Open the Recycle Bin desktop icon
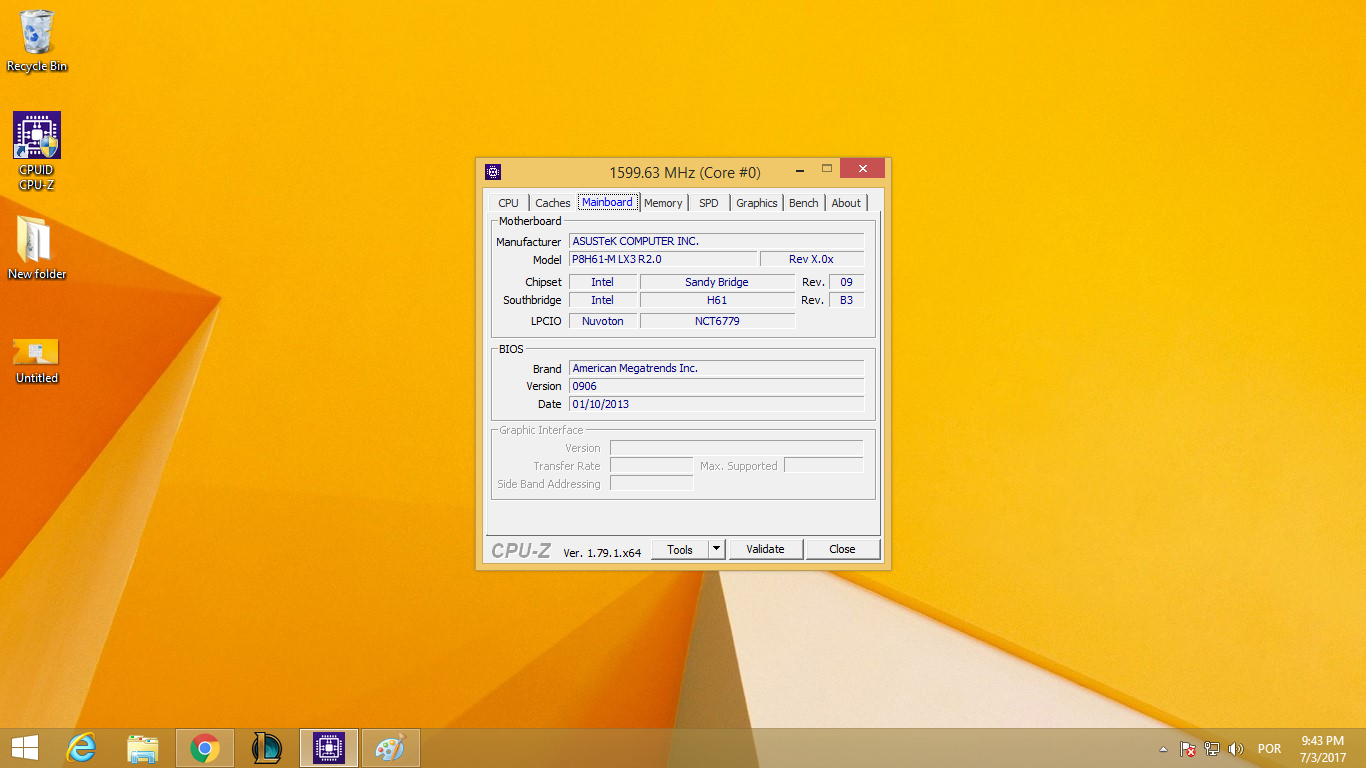 37,40
